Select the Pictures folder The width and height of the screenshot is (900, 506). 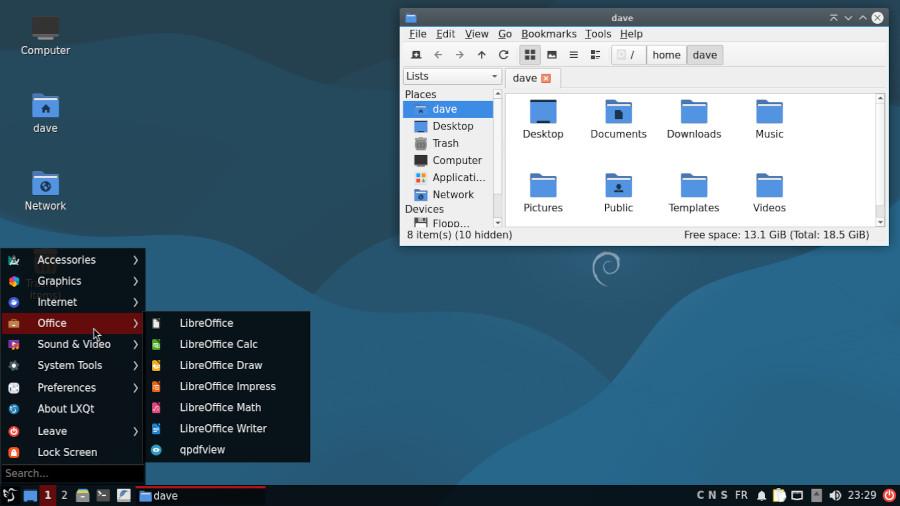(x=543, y=193)
